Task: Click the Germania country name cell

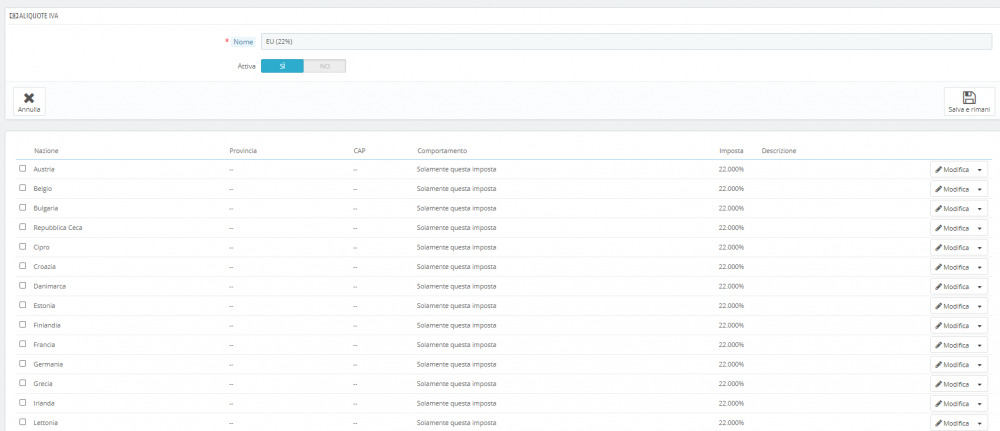Action: [x=48, y=364]
